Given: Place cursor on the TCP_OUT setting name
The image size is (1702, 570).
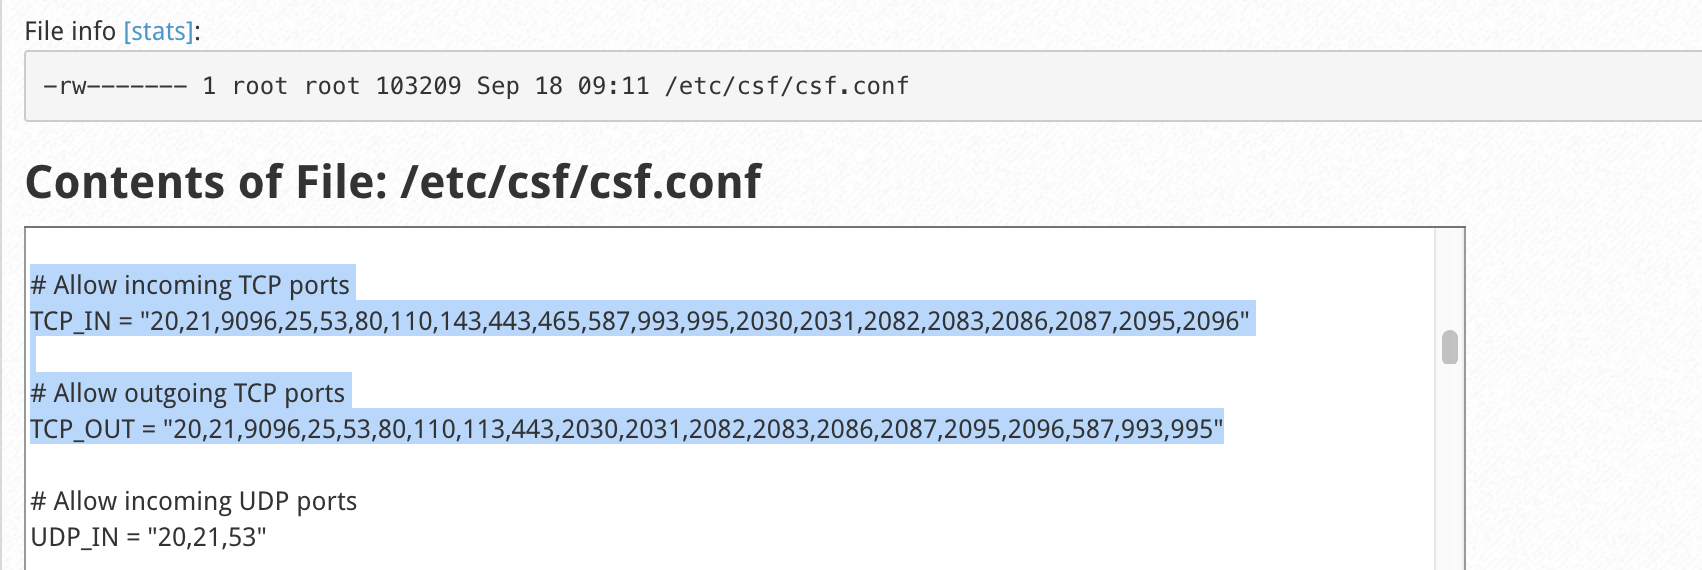Looking at the screenshot, I should pyautogui.click(x=83, y=429).
